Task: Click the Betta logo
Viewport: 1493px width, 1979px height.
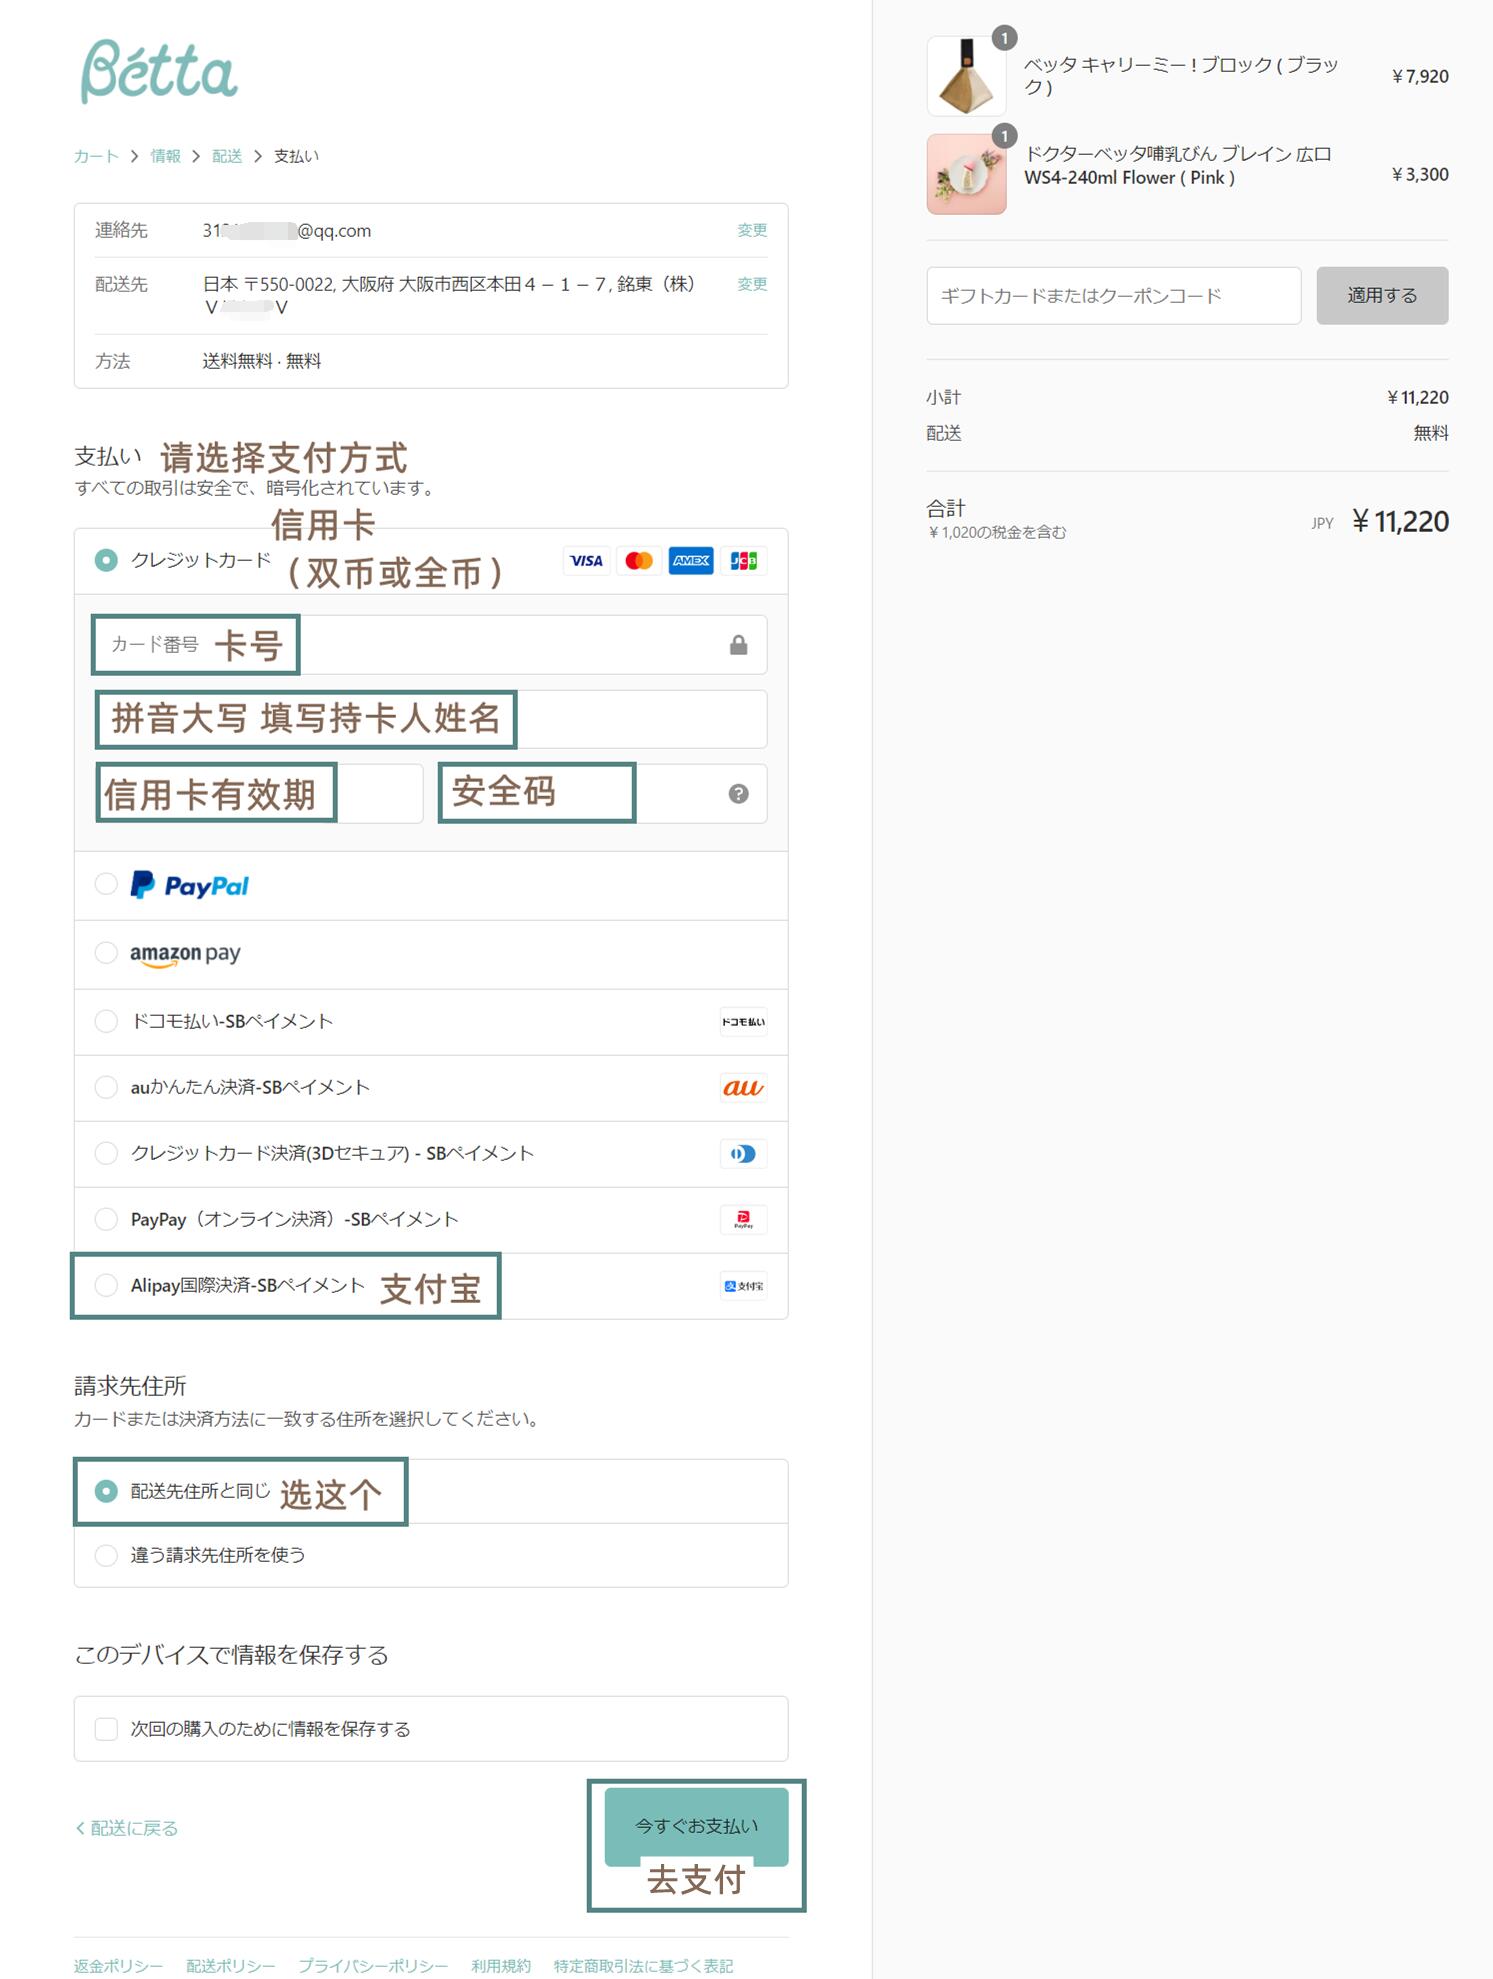Action: 159,72
